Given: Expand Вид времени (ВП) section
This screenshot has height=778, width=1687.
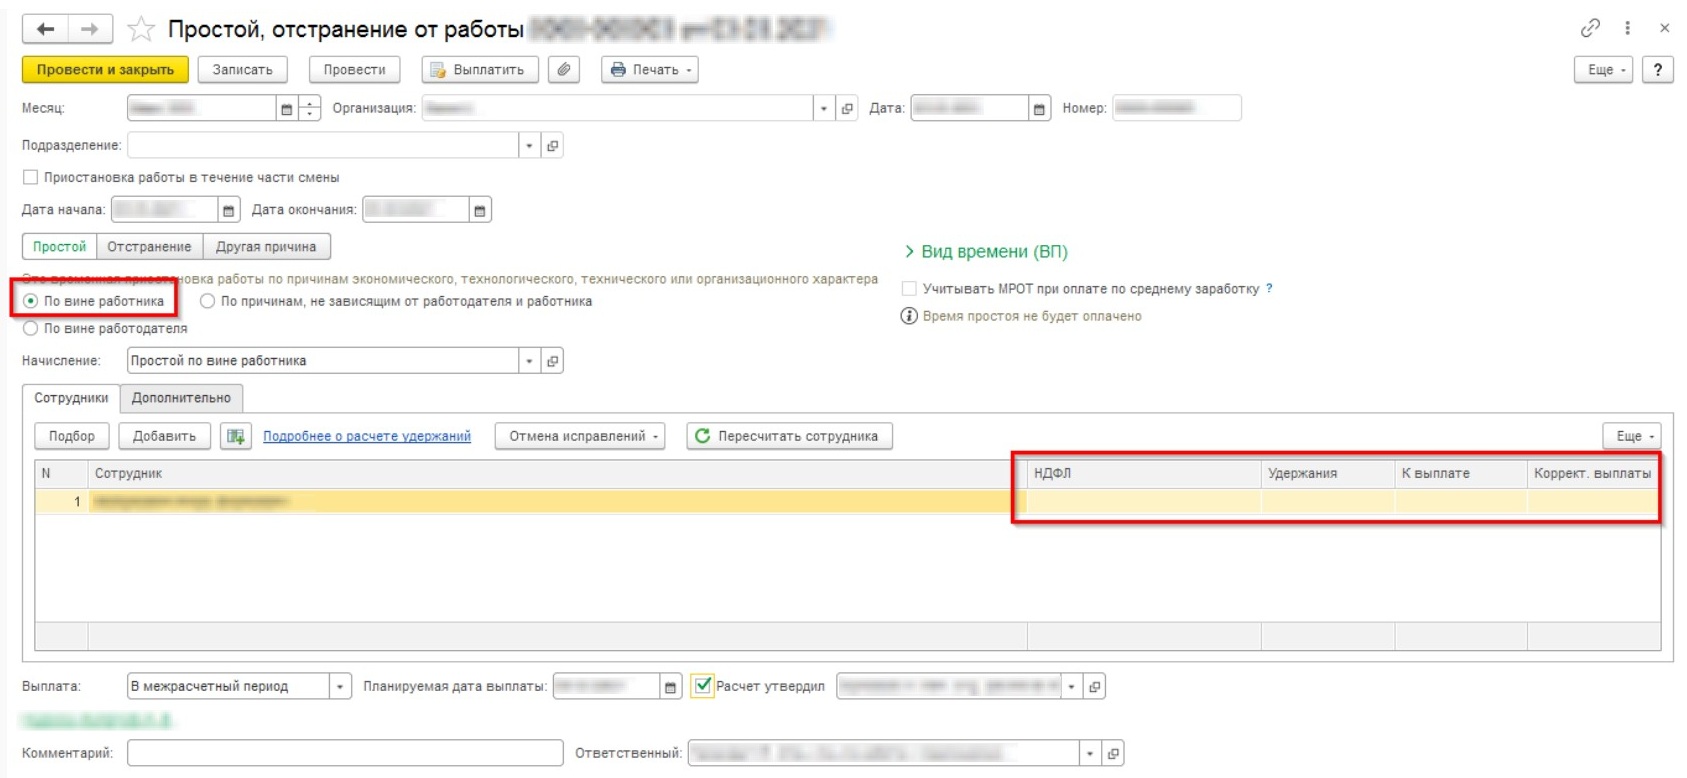Looking at the screenshot, I should click(986, 252).
